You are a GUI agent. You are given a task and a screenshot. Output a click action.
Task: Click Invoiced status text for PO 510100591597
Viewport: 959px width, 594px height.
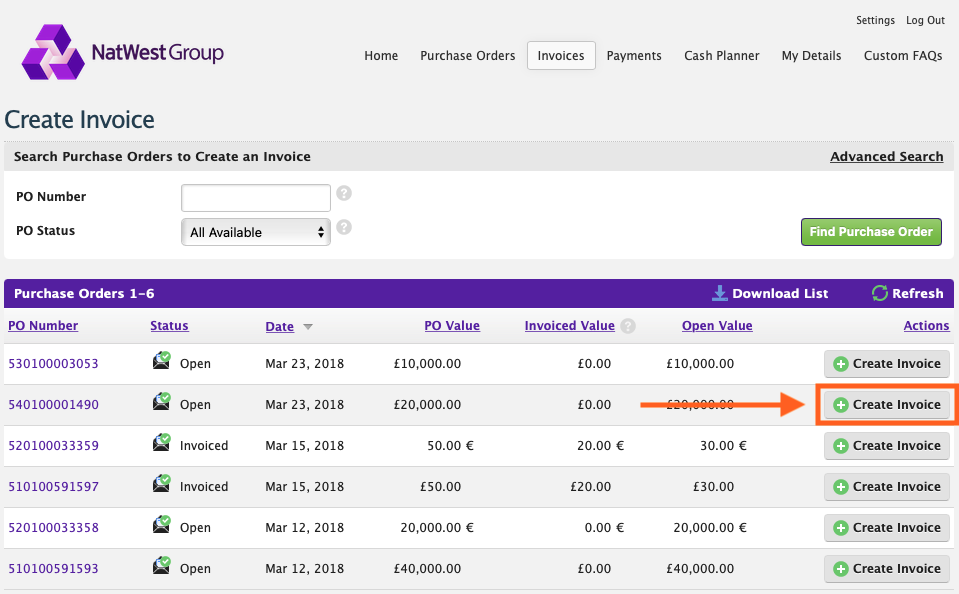click(204, 487)
